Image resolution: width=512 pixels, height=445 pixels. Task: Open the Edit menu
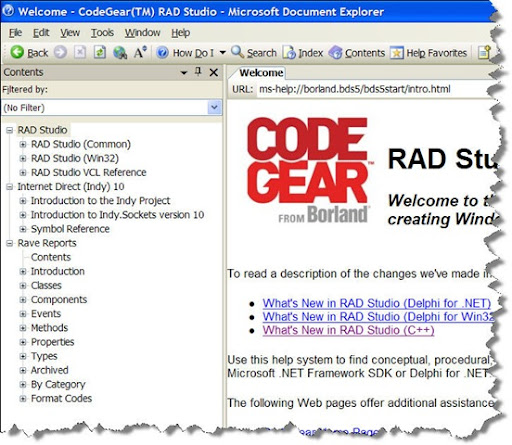41,33
